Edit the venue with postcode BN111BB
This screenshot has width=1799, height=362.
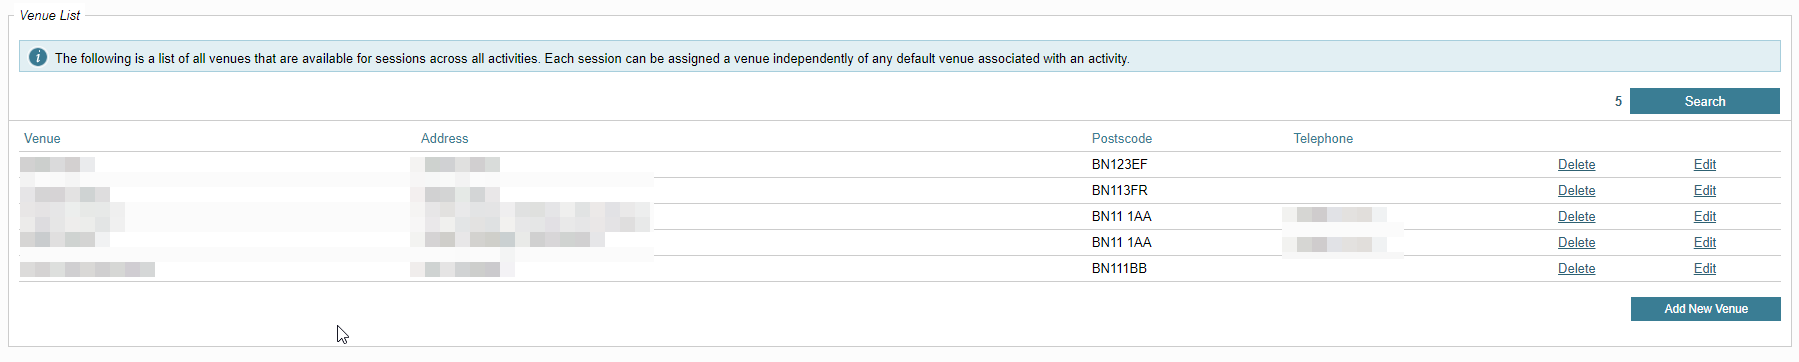tap(1704, 269)
